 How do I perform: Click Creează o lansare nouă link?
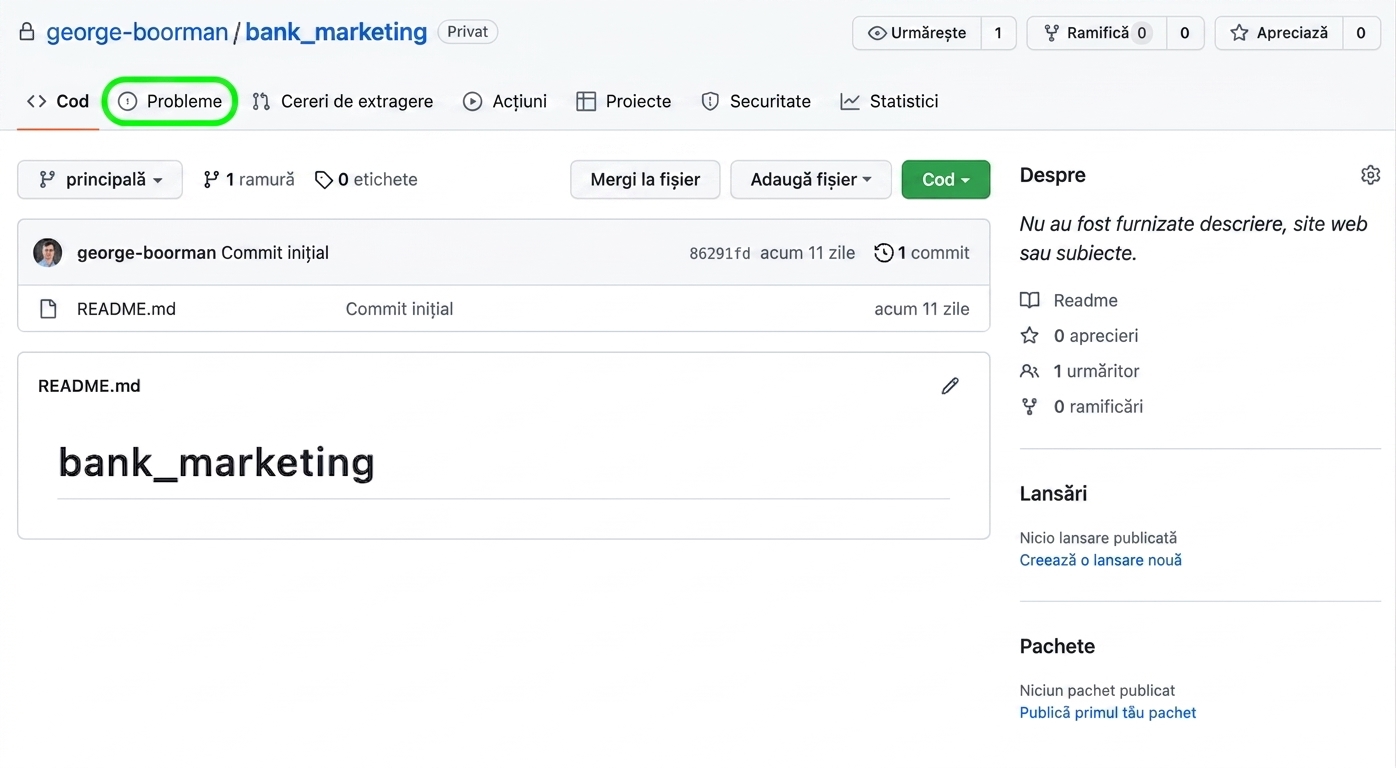click(x=1100, y=560)
